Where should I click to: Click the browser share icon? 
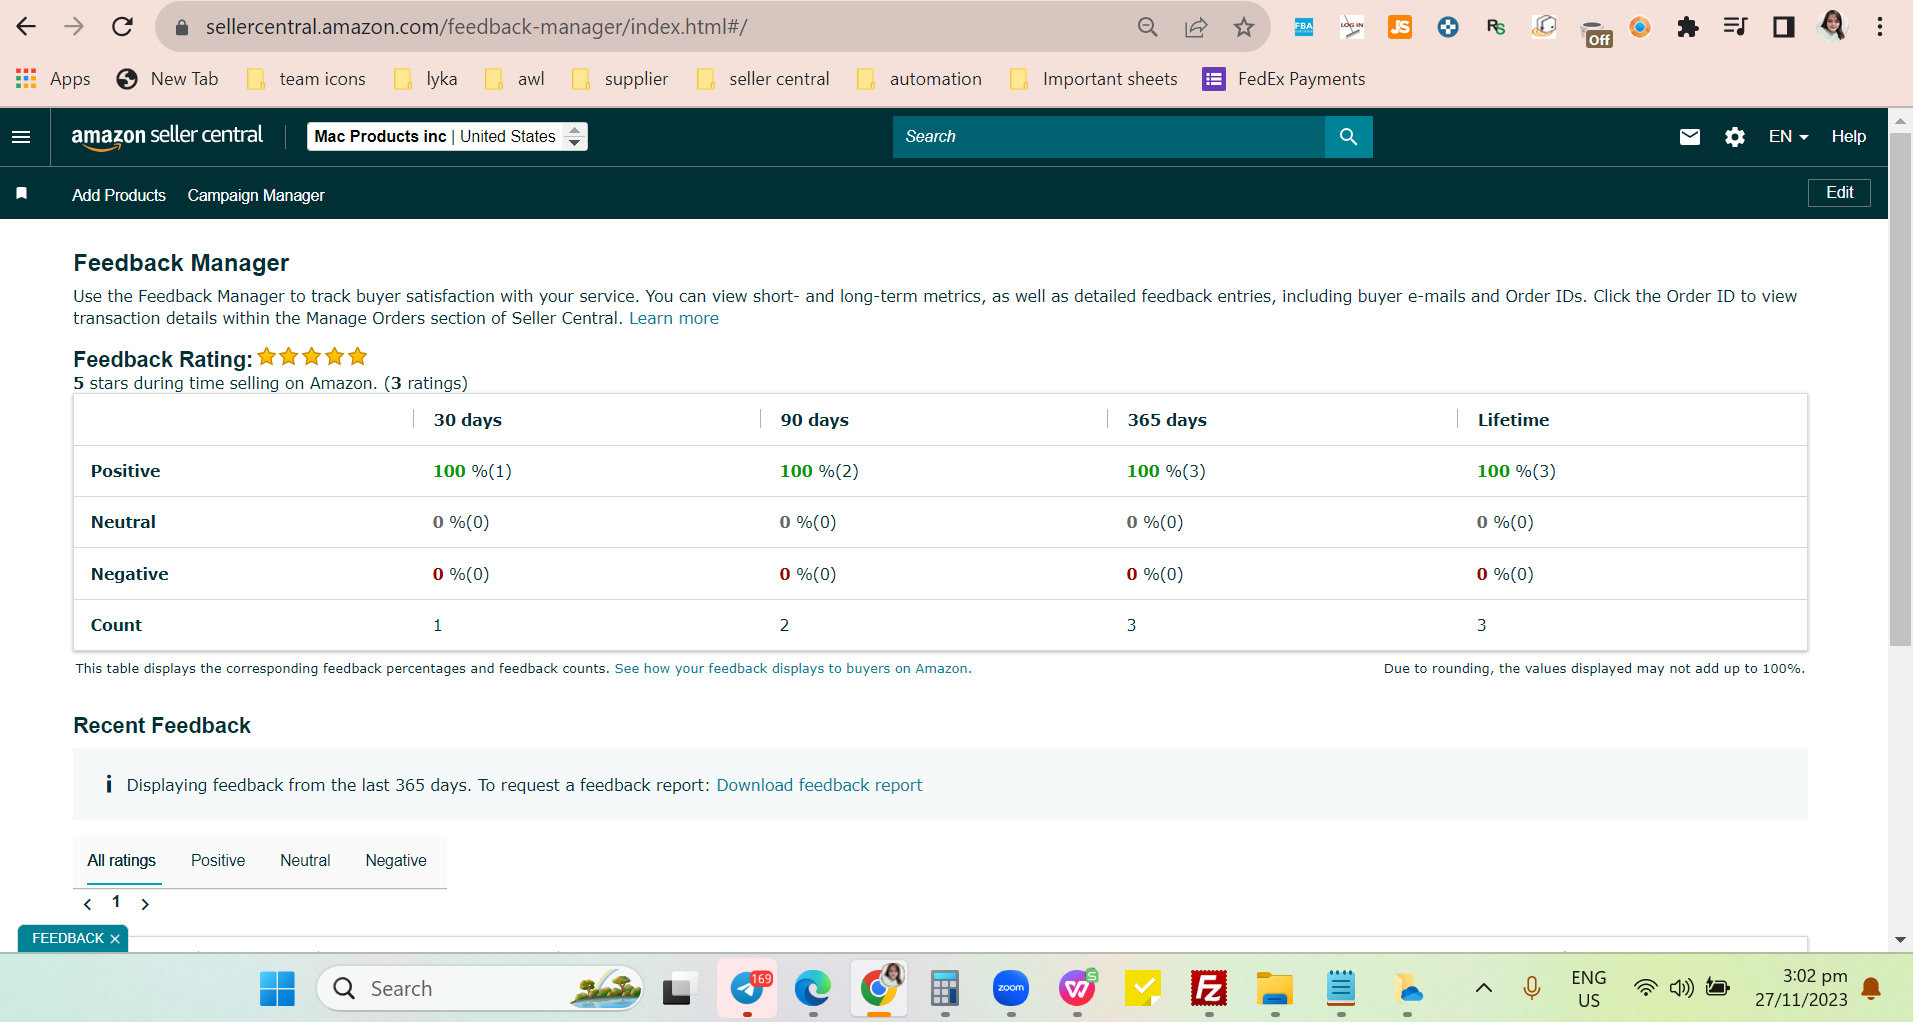[x=1196, y=27]
